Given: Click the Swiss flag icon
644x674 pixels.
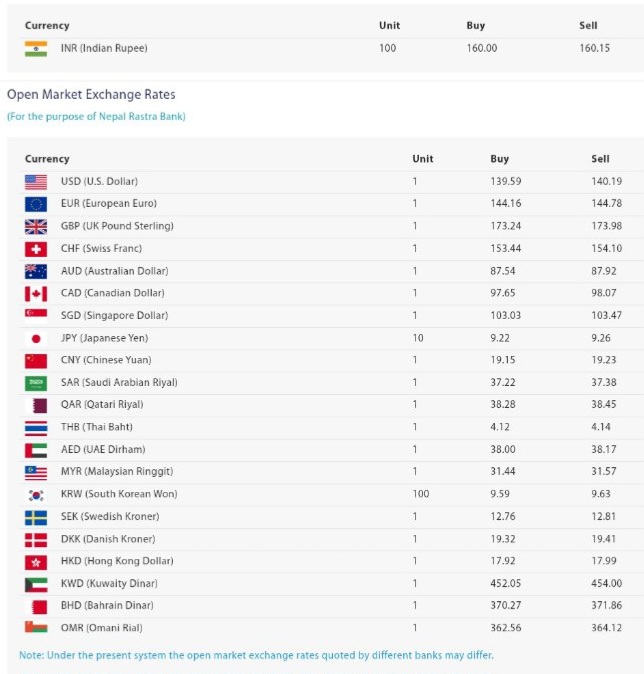Looking at the screenshot, I should 36,249.
